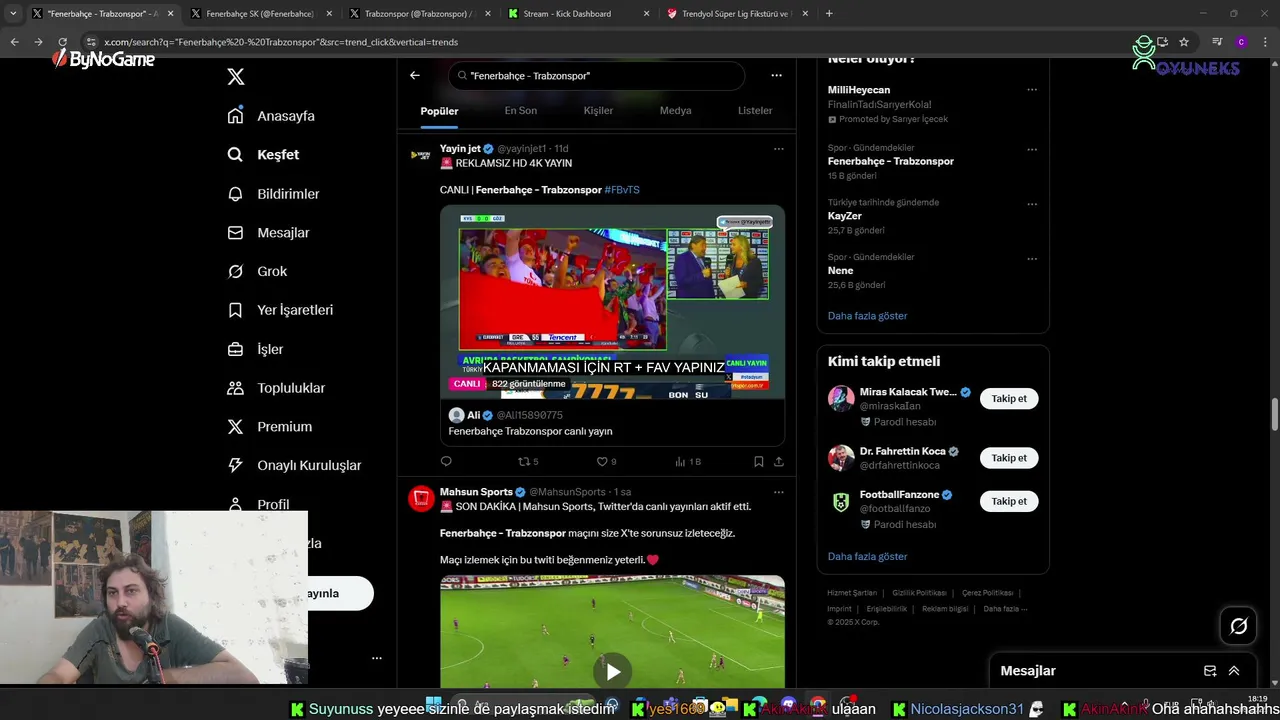This screenshot has width=1280, height=720.
Task: Open the KayZer trending topic
Action: 844,216
